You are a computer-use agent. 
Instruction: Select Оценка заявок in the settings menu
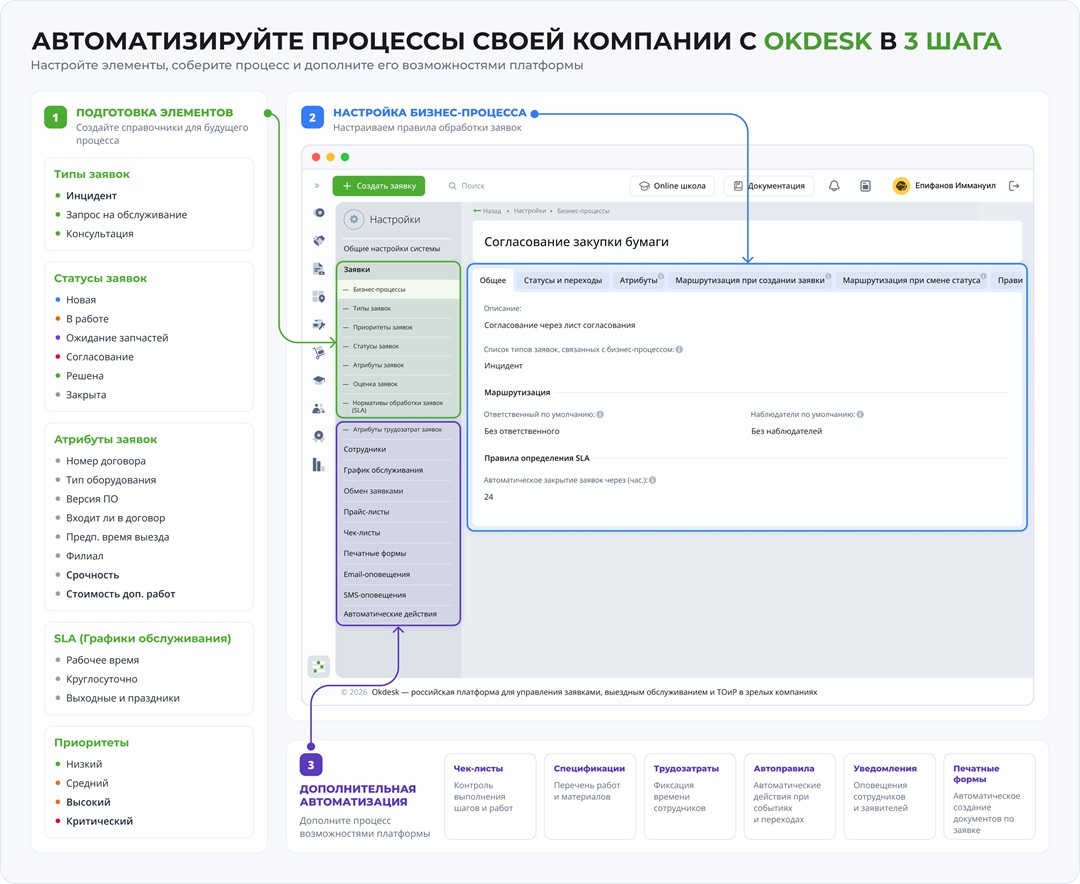(398, 384)
